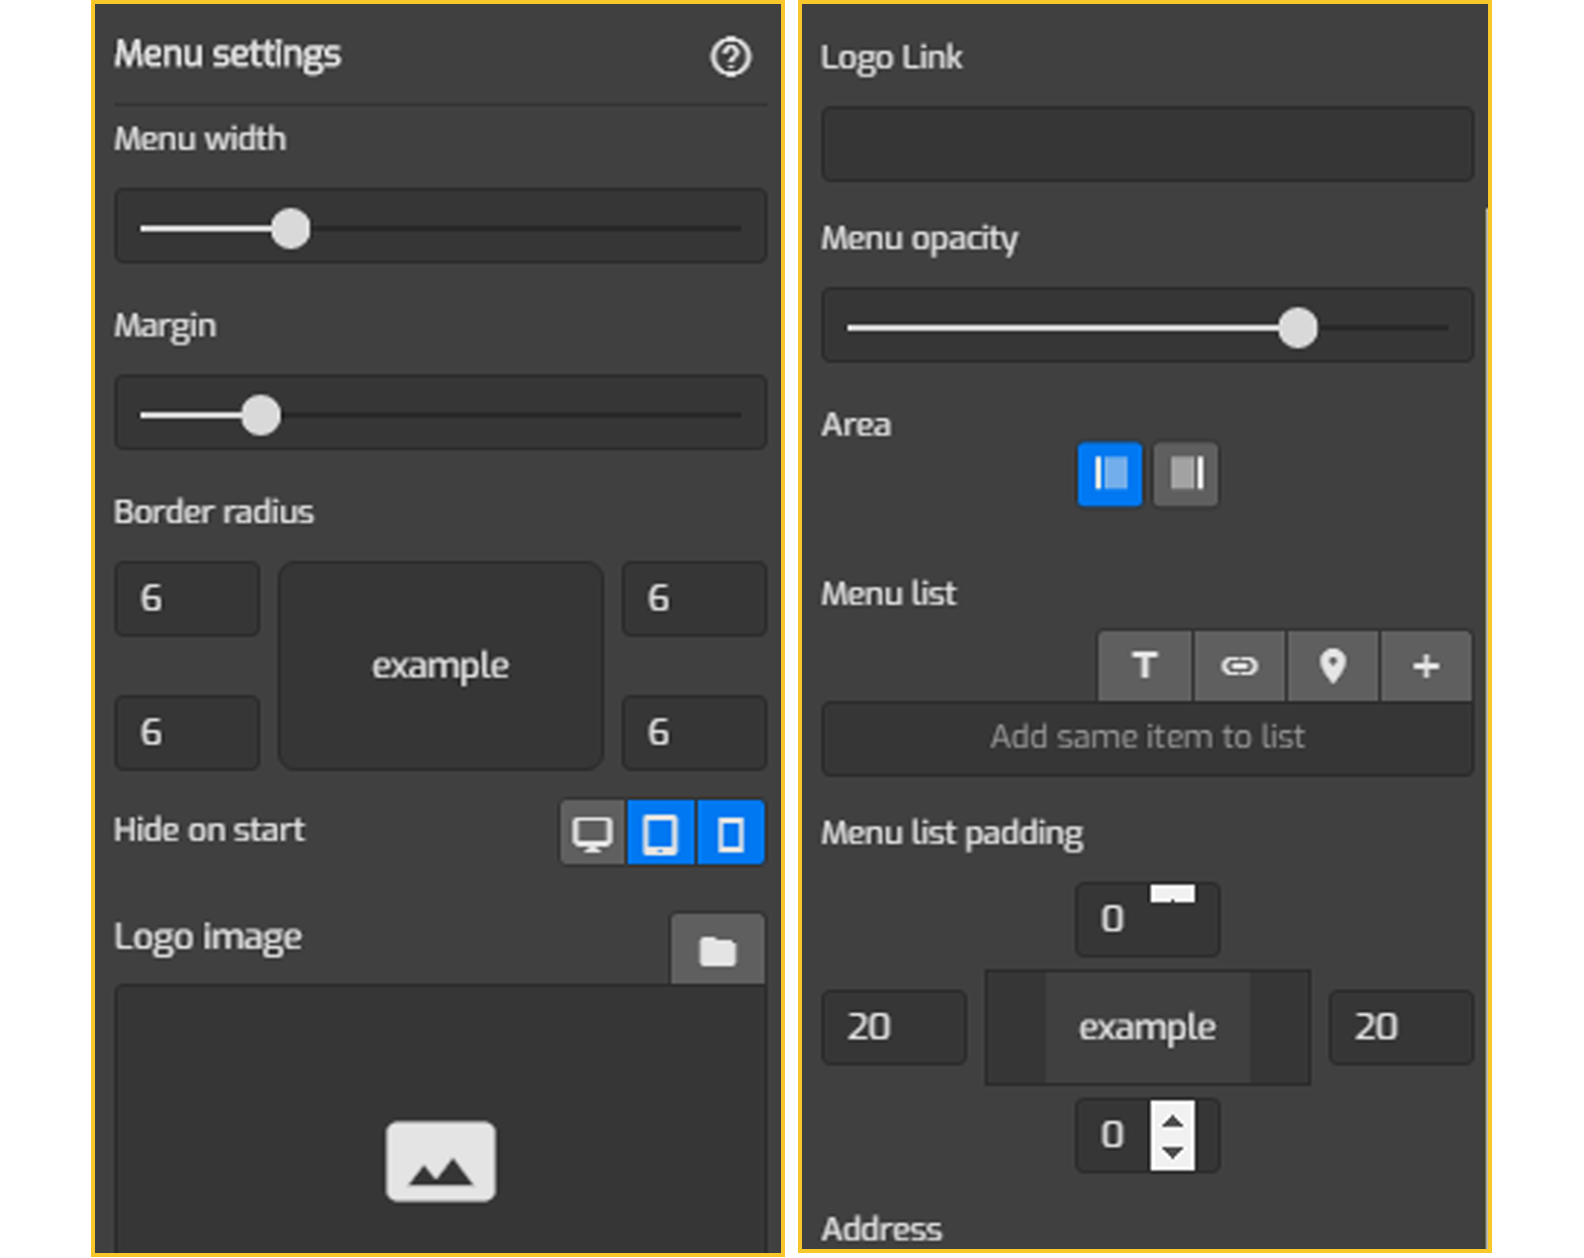Increase bottom padding with up arrow
Screen dimensions: 1584x1258
click(x=1173, y=1119)
